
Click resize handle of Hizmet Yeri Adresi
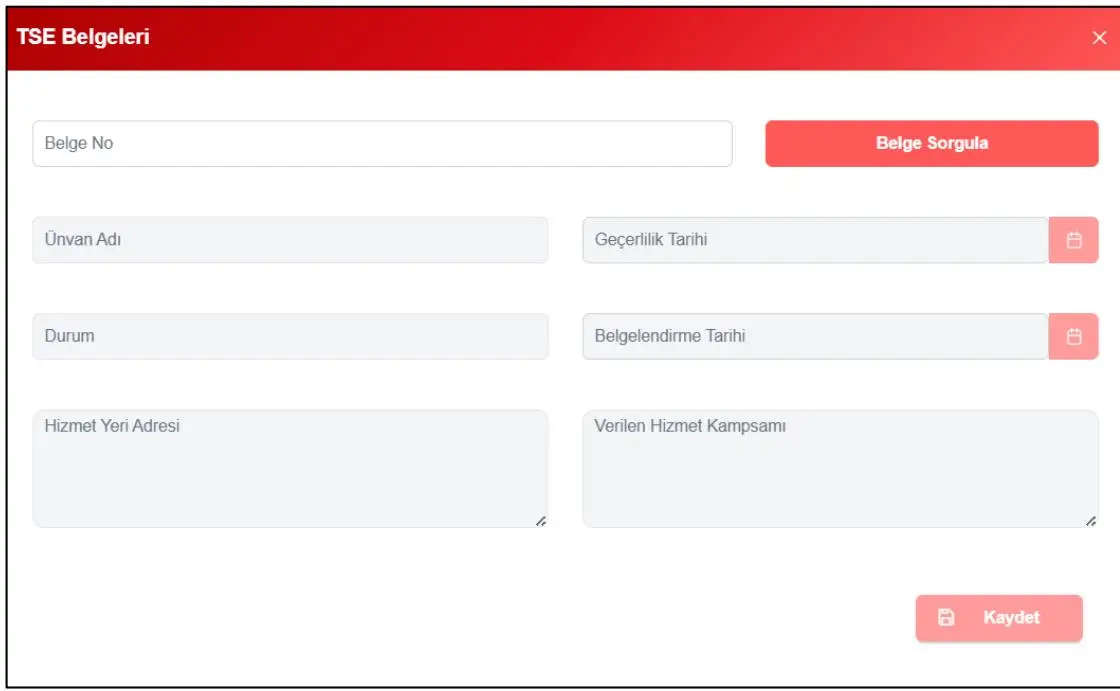(541, 521)
